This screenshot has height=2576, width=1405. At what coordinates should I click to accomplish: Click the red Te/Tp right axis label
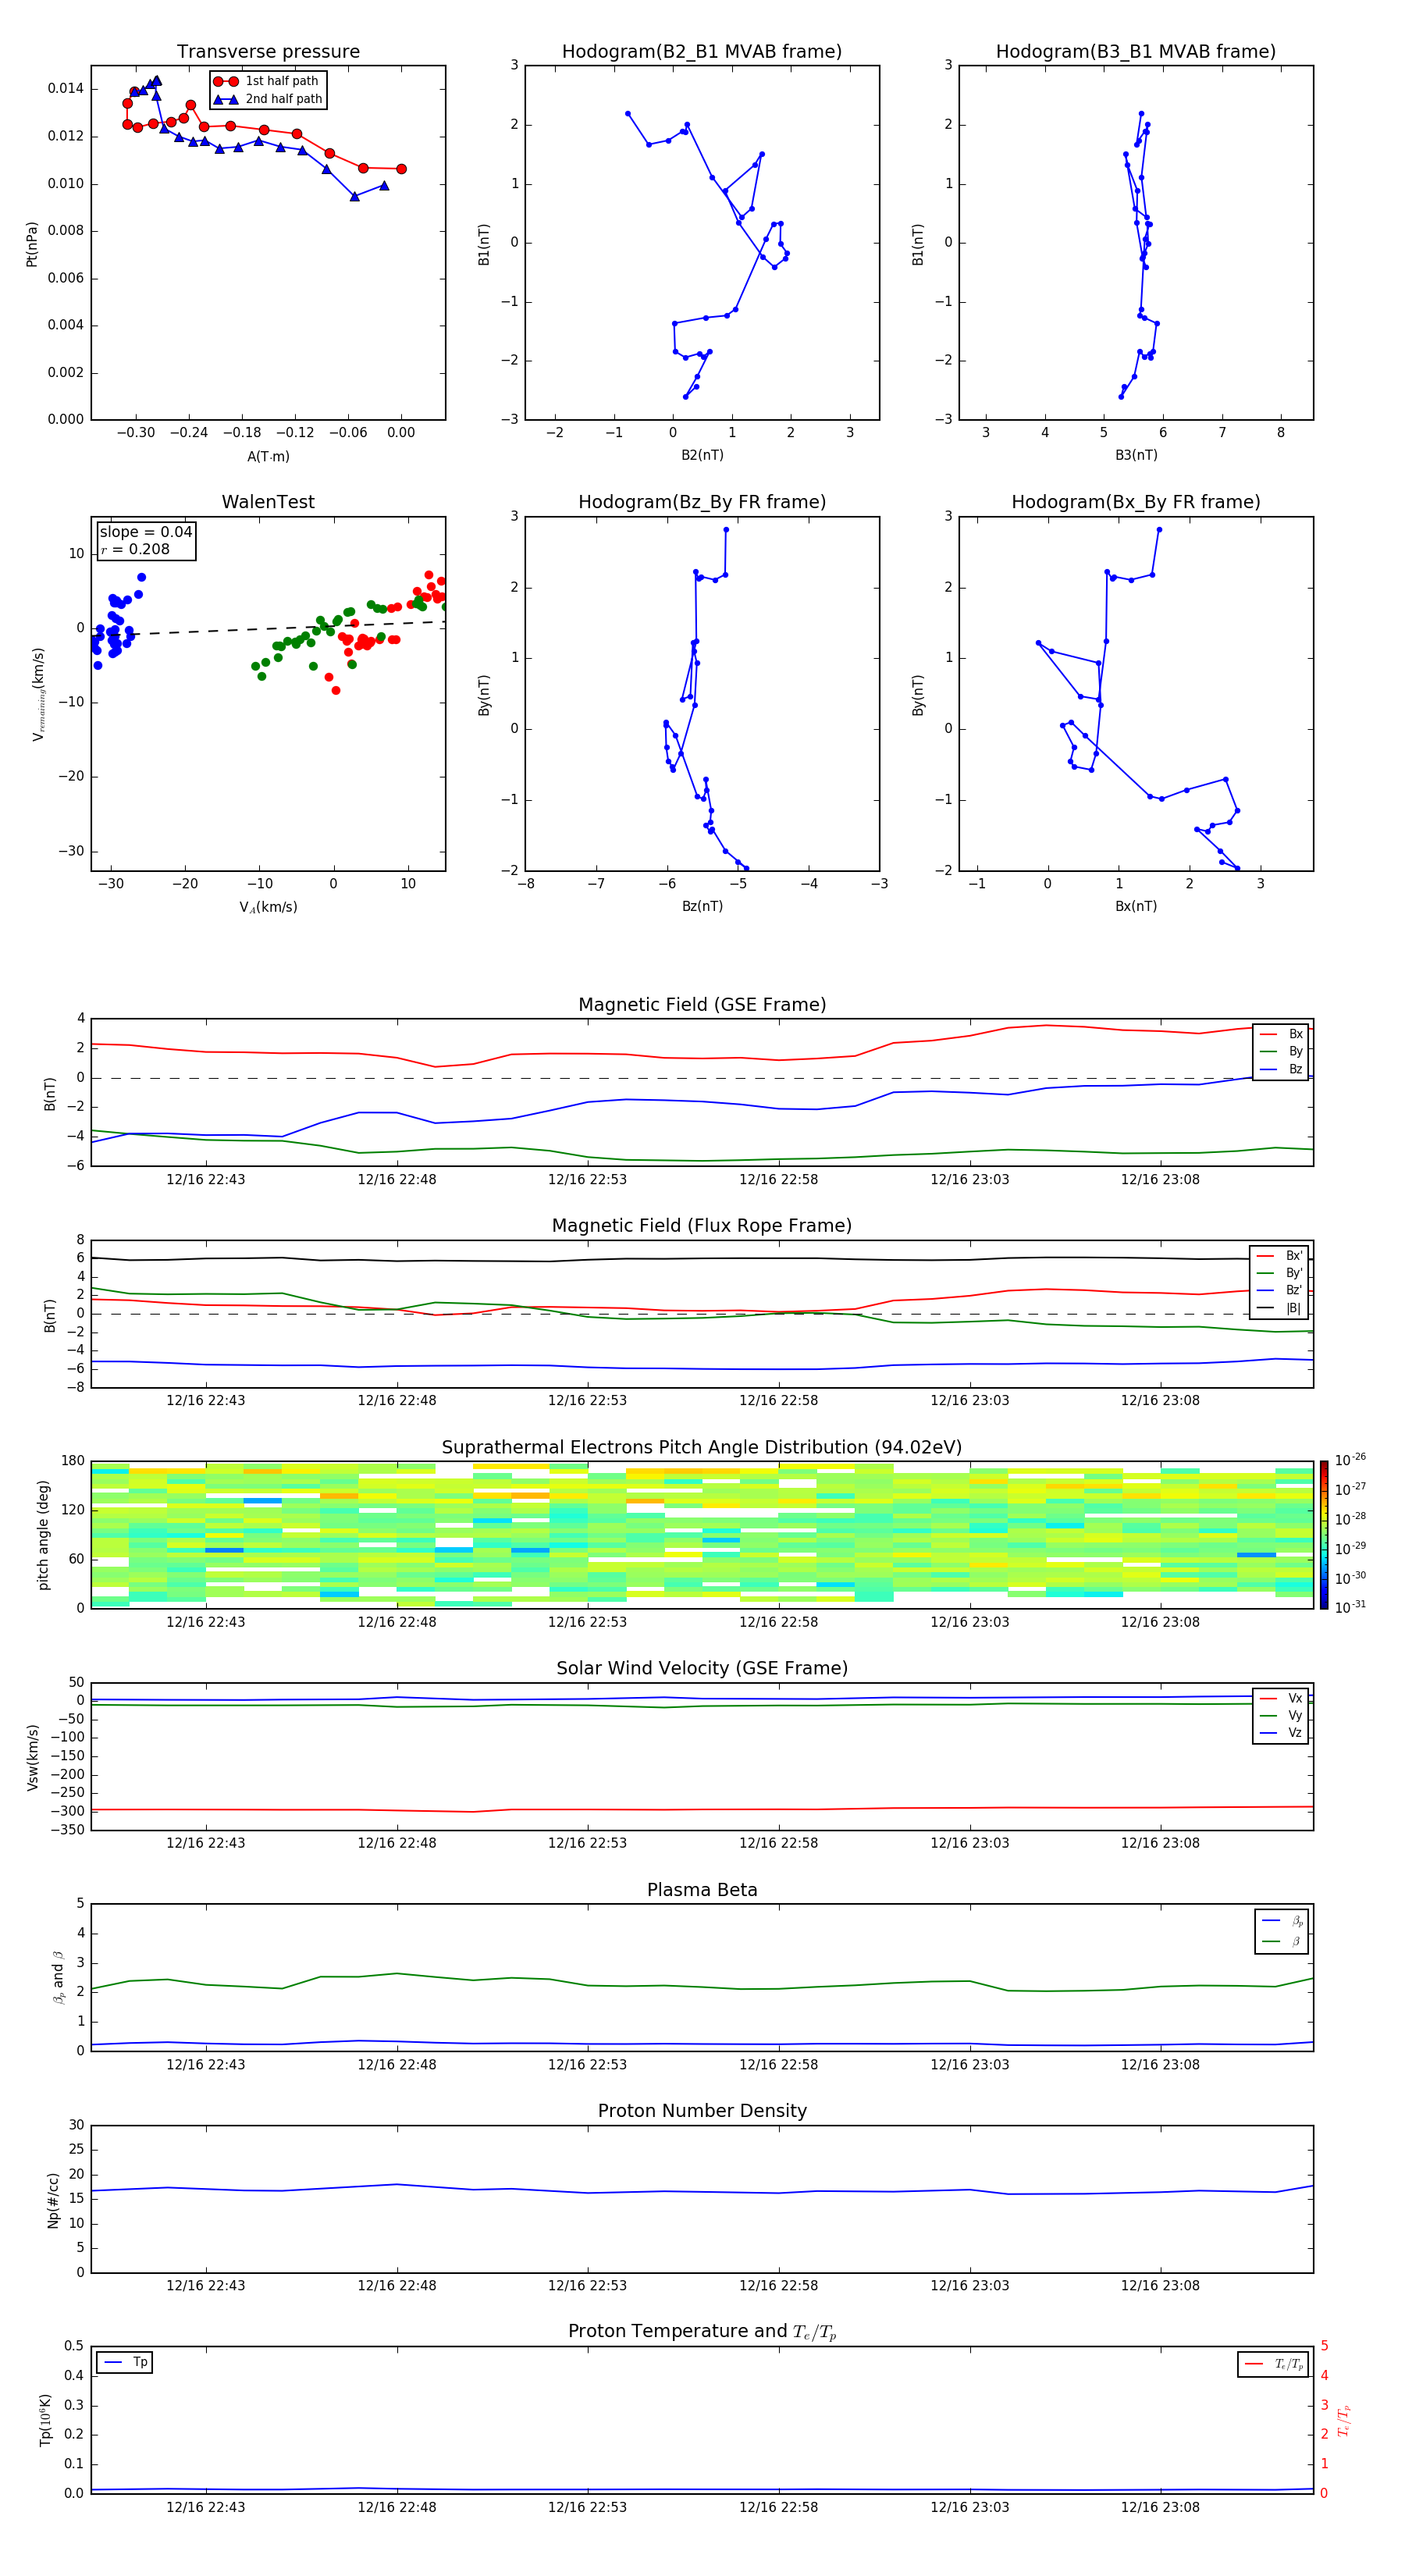pyautogui.click(x=1343, y=2420)
